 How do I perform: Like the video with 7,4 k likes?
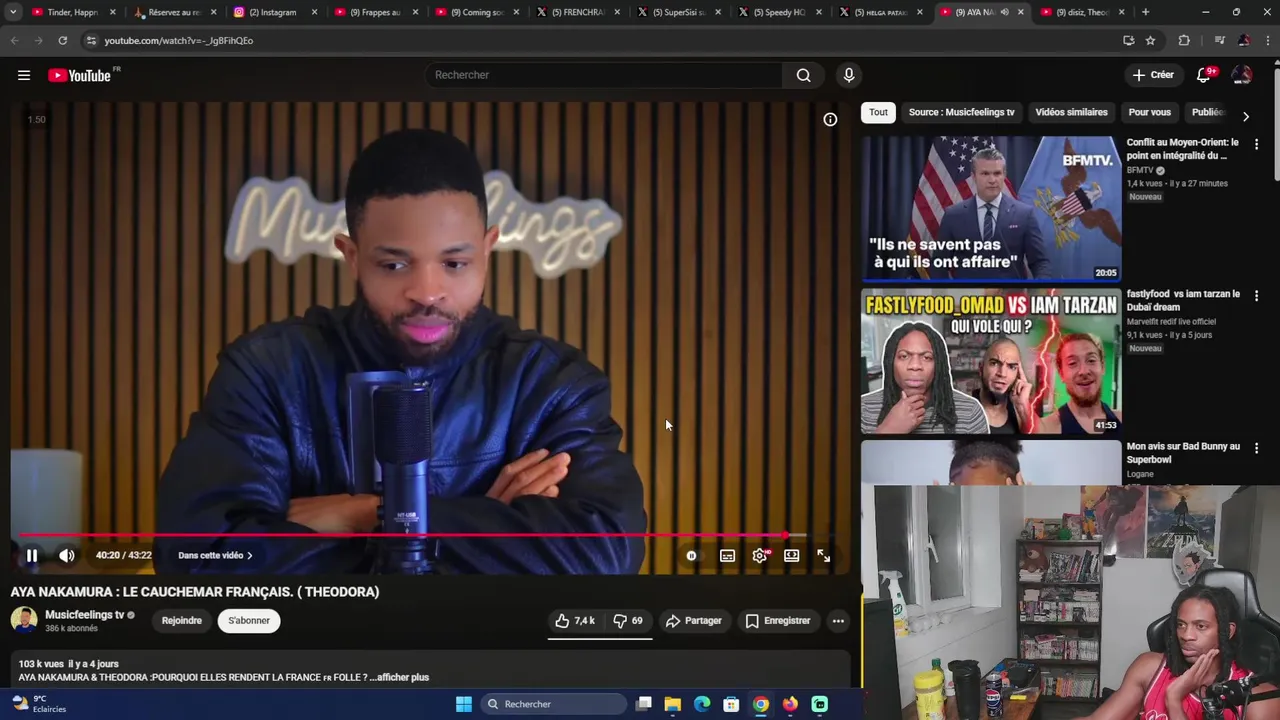(x=575, y=621)
